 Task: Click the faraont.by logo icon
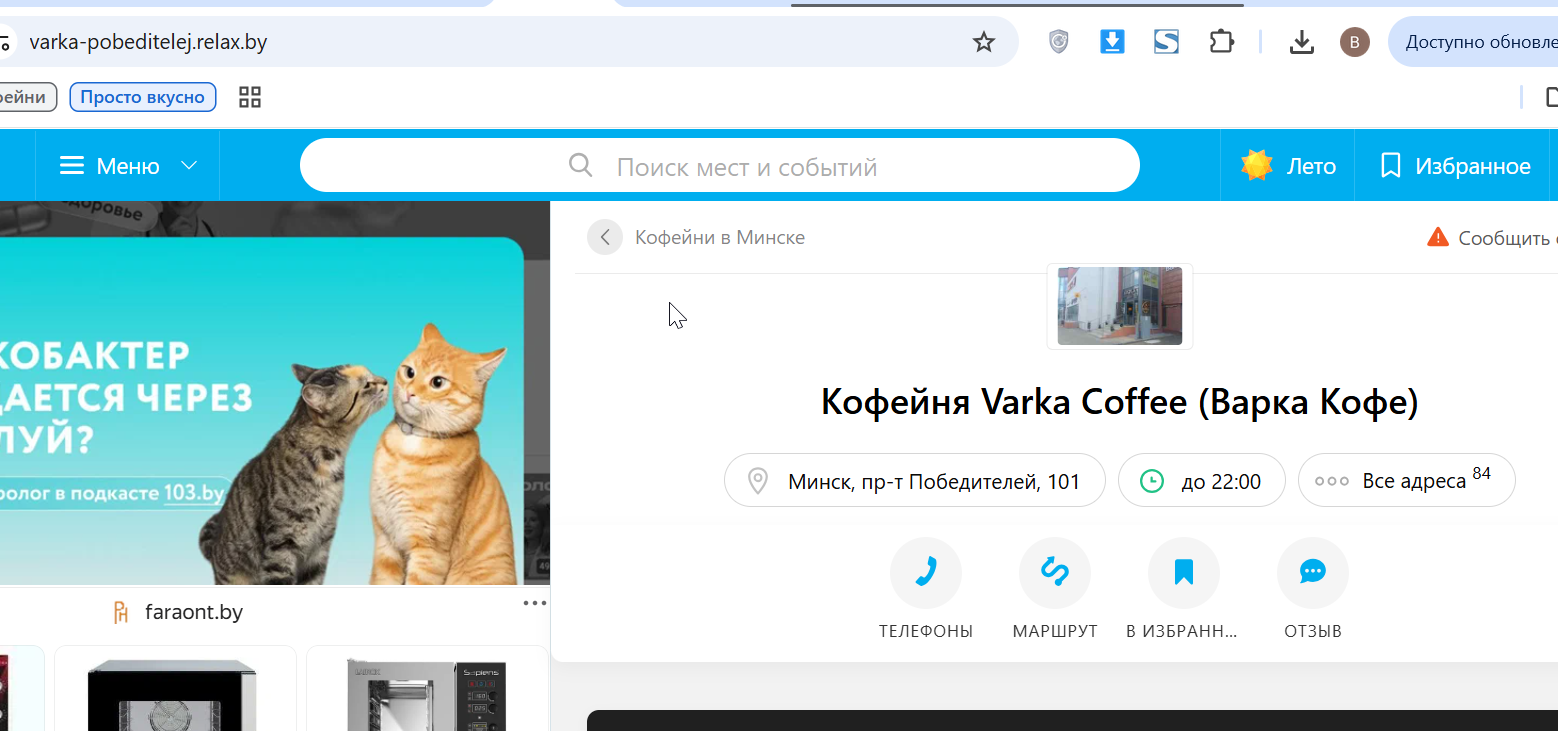point(121,612)
